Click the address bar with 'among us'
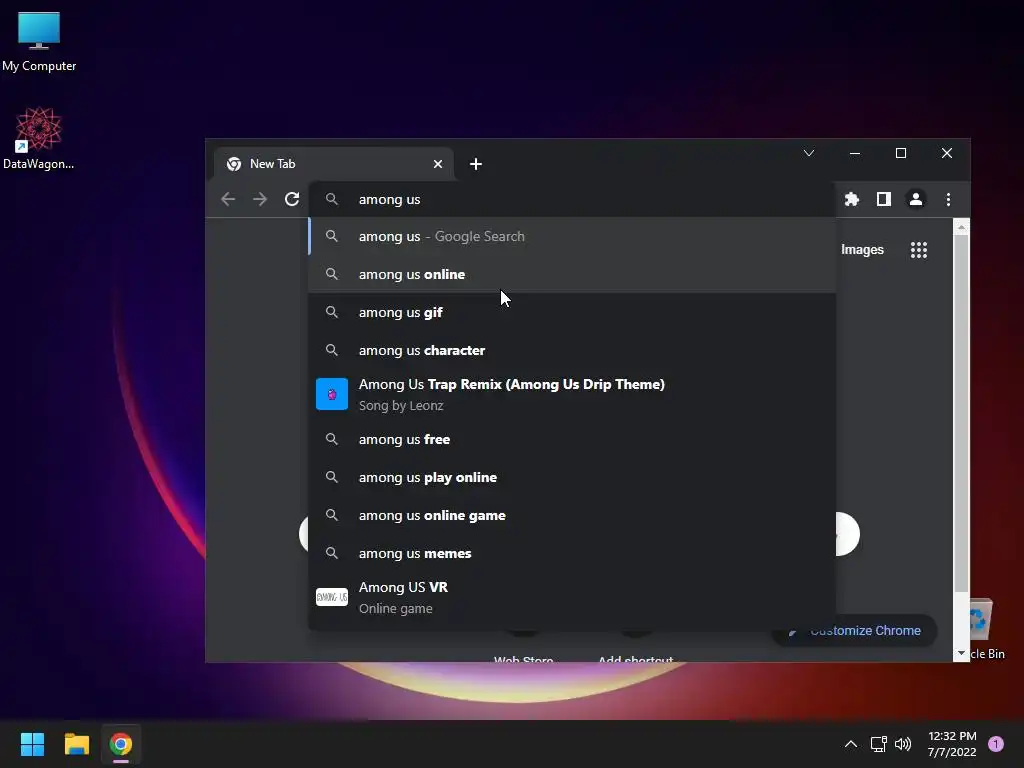 coord(572,199)
